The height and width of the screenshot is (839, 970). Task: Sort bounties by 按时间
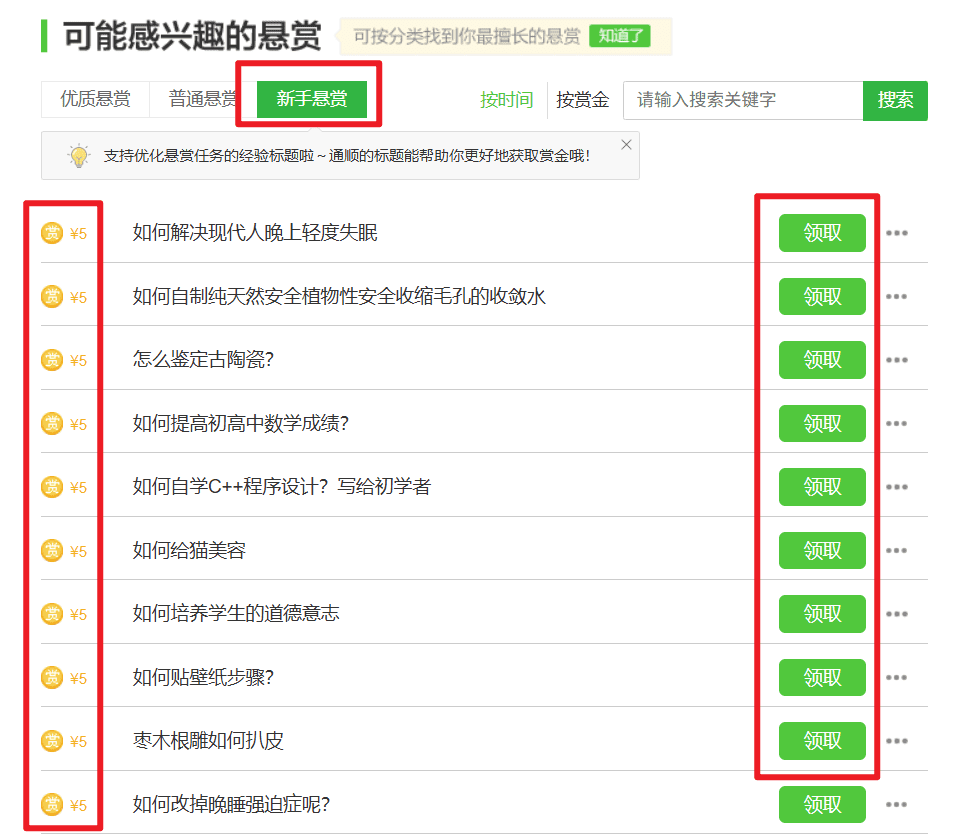tap(506, 100)
